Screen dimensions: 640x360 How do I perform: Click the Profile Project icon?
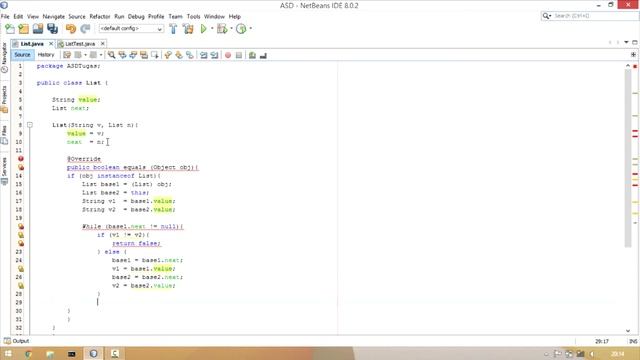pos(241,29)
